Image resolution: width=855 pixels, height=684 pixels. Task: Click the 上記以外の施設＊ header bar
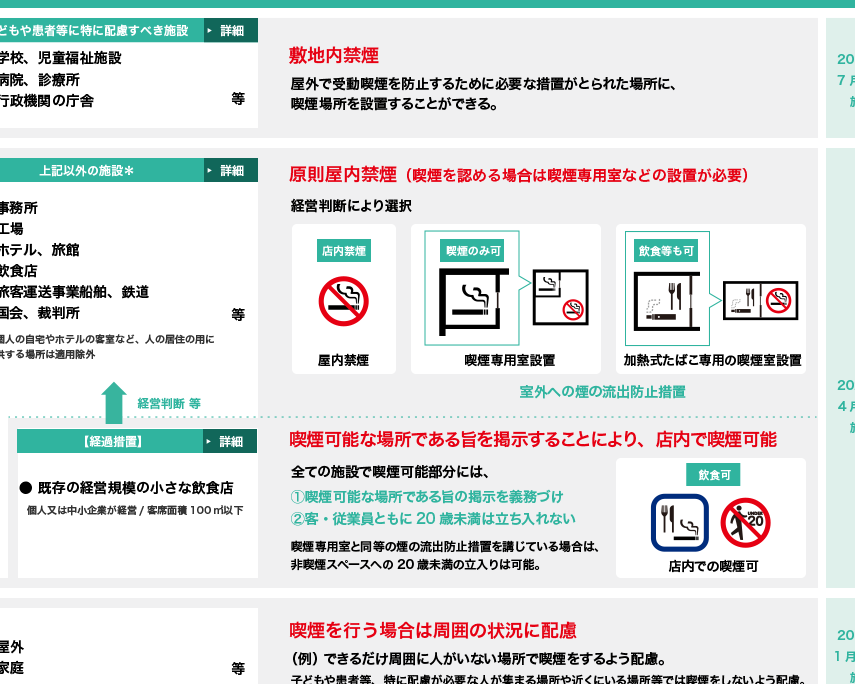tap(100, 171)
